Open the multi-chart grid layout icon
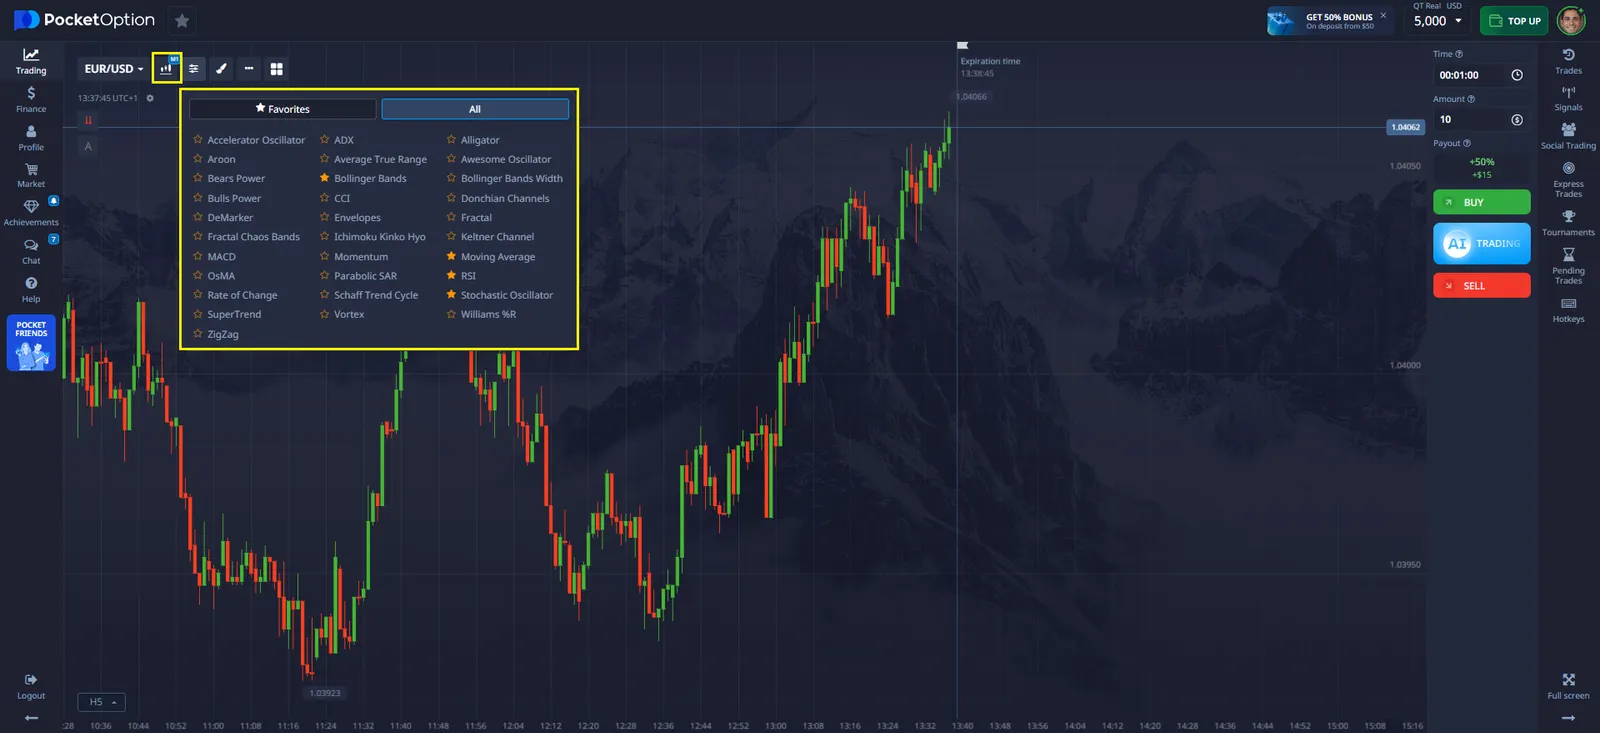Viewport: 1600px width, 733px height. click(277, 69)
